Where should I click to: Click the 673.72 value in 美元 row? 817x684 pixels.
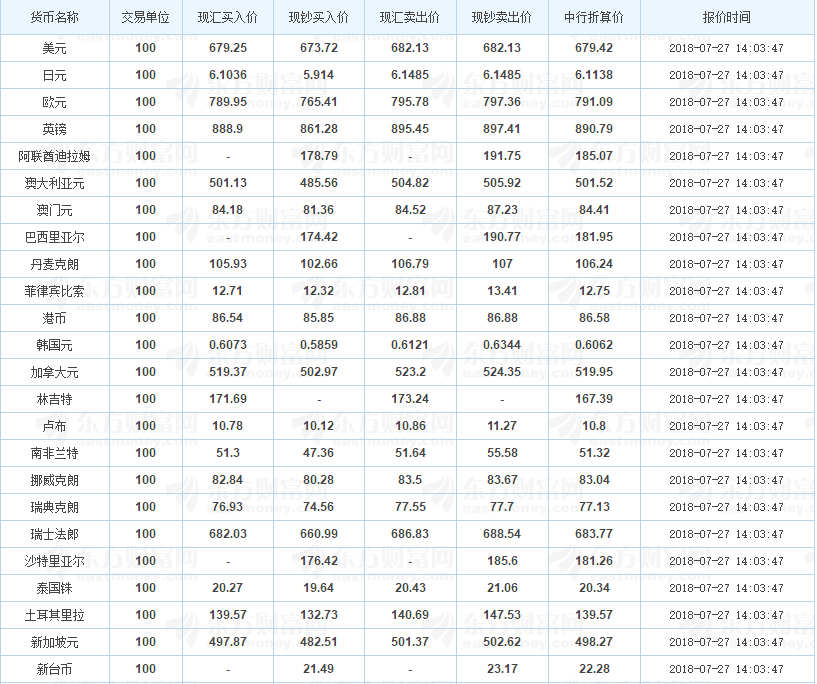coord(319,48)
